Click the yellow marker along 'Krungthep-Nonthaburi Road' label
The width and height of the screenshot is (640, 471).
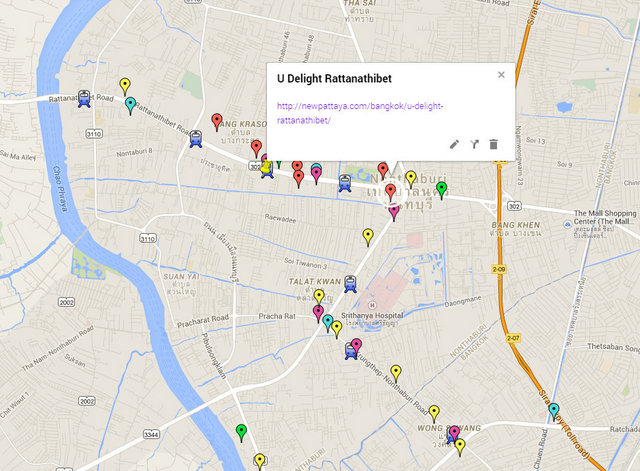click(396, 374)
